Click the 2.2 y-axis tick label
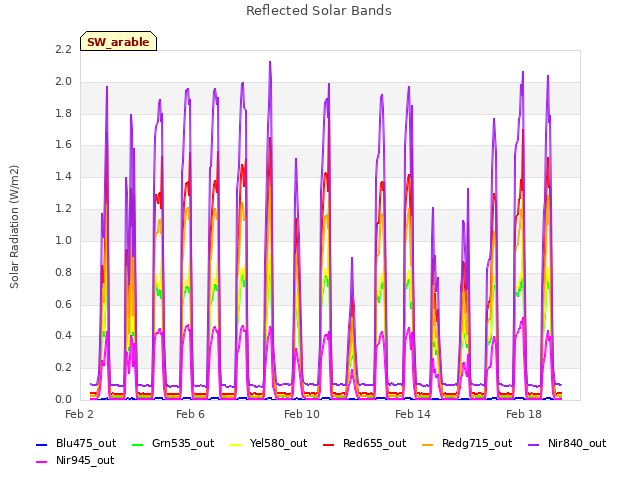 pos(63,49)
